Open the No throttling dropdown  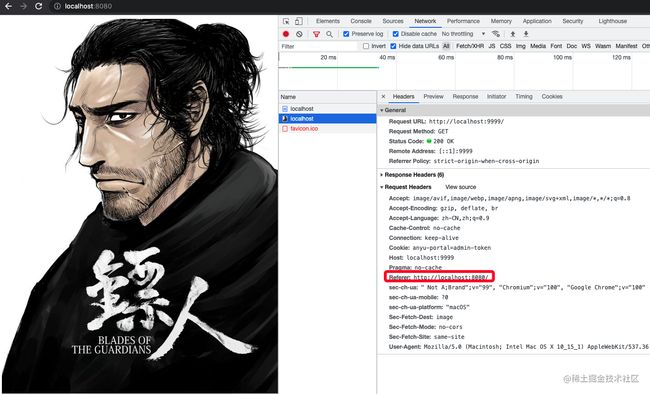(463, 34)
